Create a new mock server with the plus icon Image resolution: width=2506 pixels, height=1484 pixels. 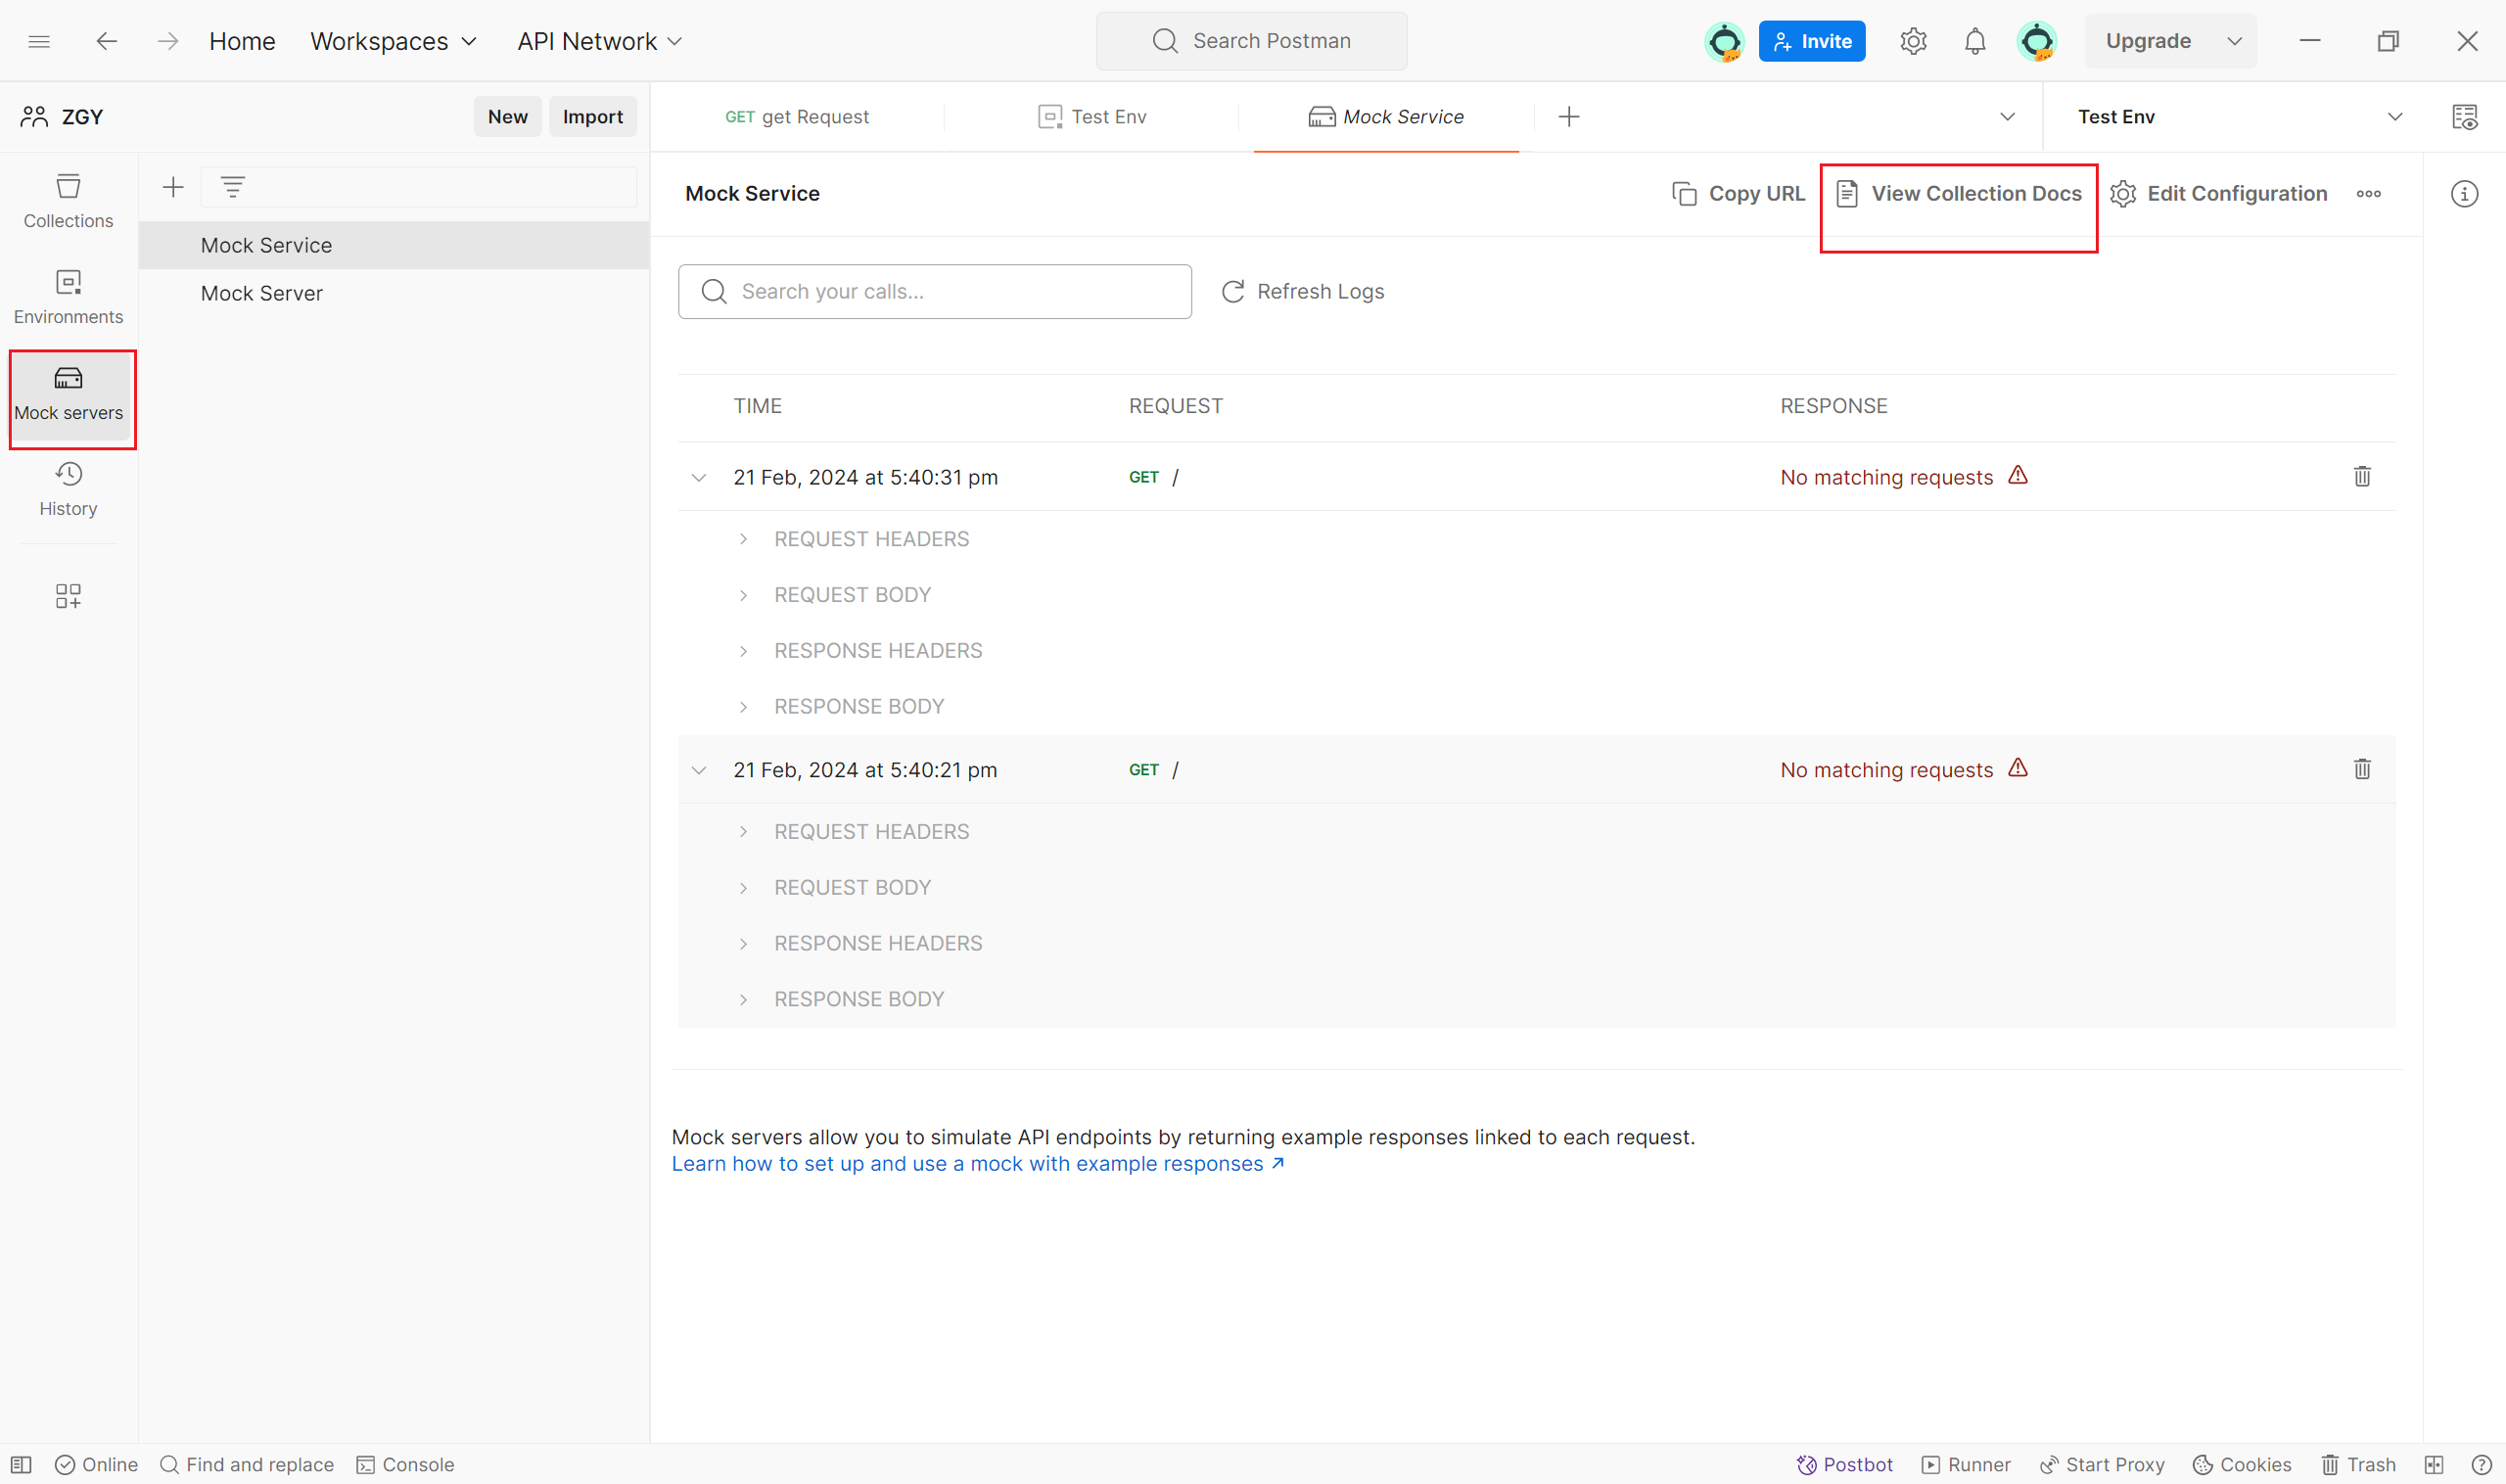(173, 187)
